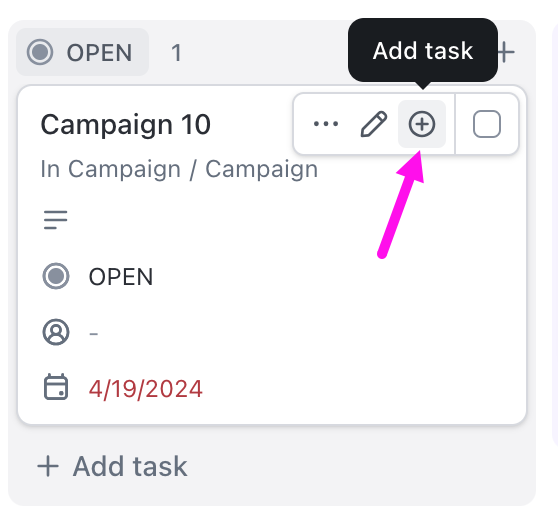Set assignee via the dash placeholder

click(94, 333)
